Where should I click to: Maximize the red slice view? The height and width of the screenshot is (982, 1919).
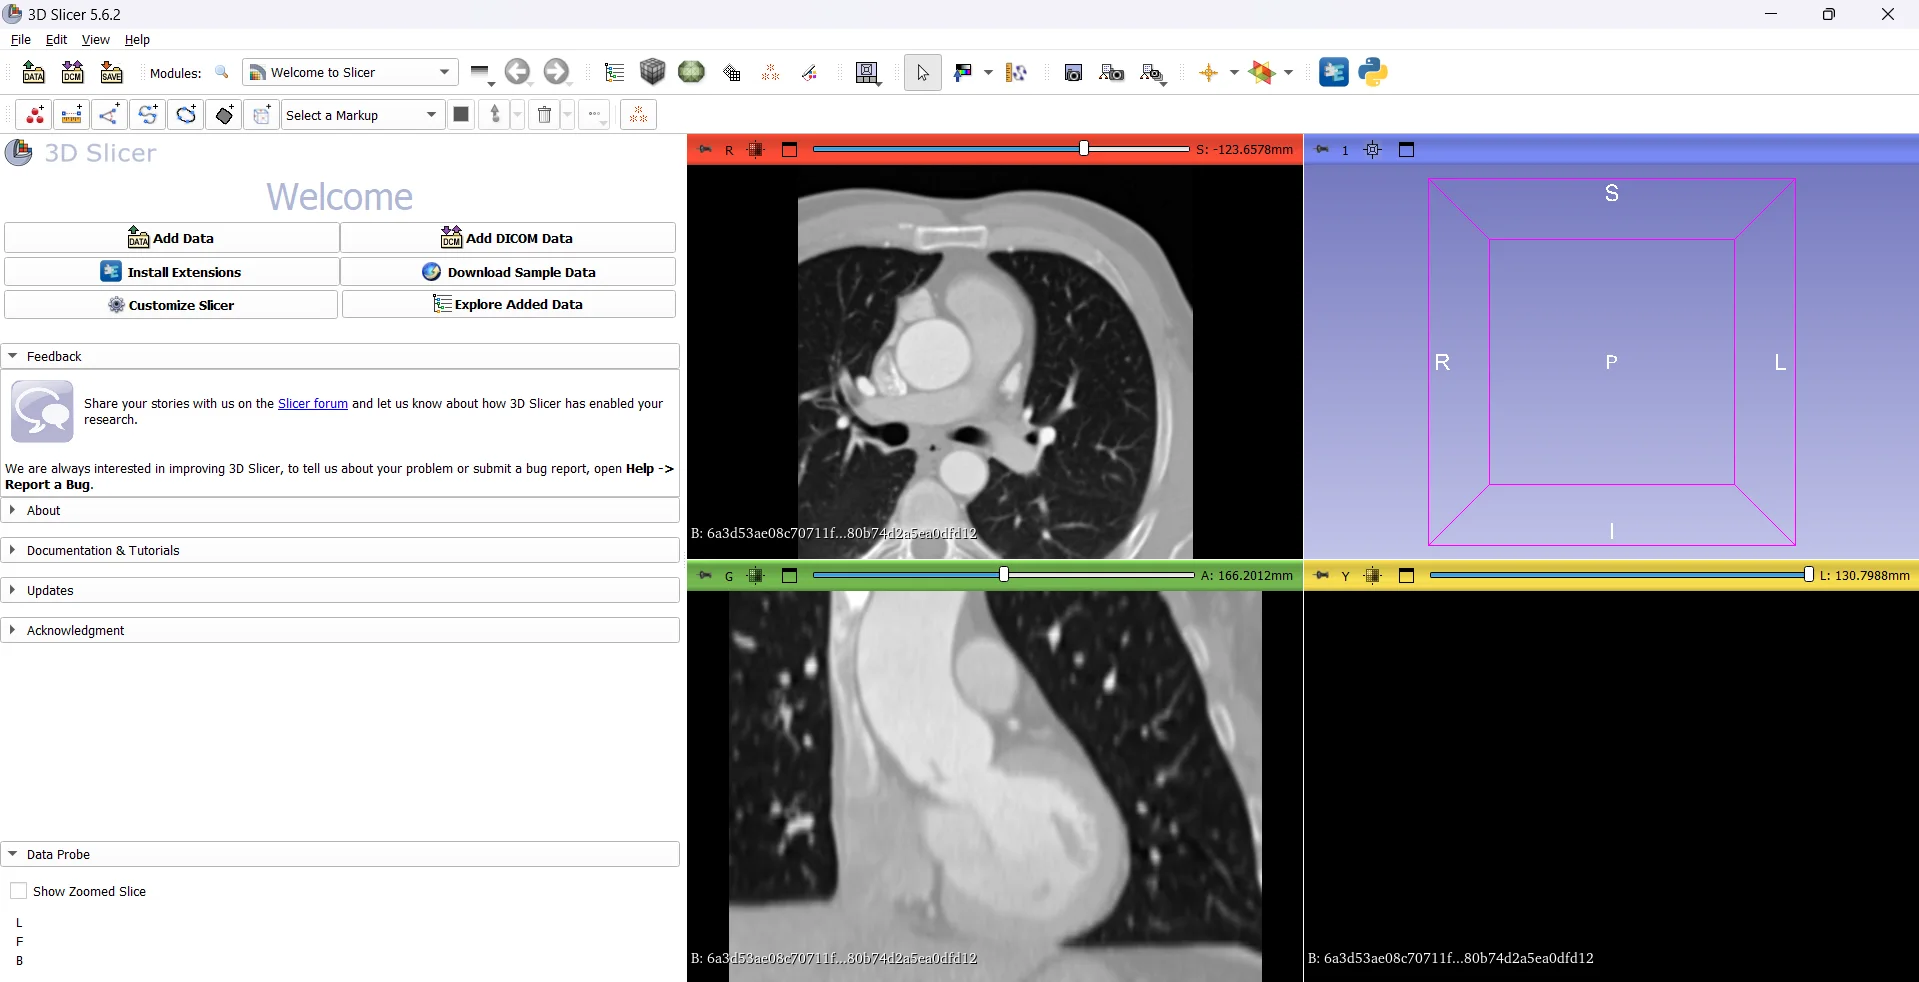click(x=789, y=150)
